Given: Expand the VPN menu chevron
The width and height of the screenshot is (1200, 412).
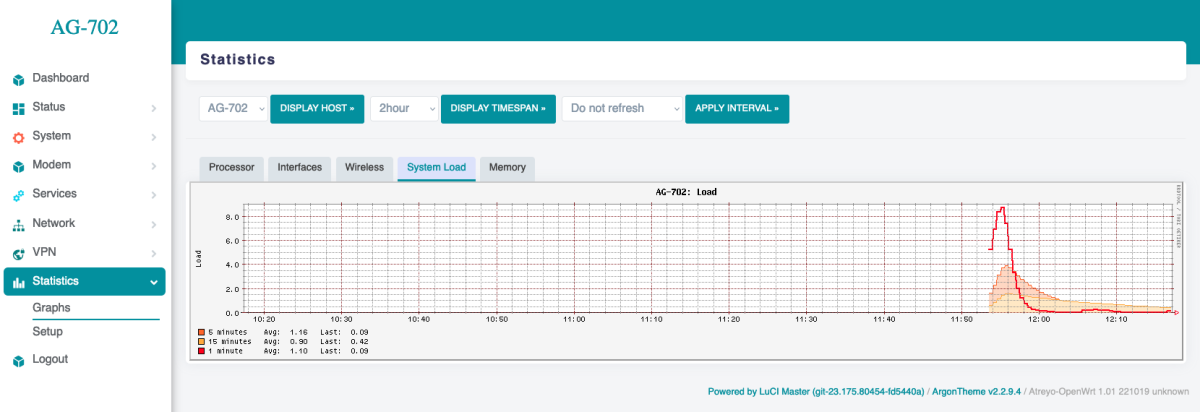Looking at the screenshot, I should click(x=153, y=253).
